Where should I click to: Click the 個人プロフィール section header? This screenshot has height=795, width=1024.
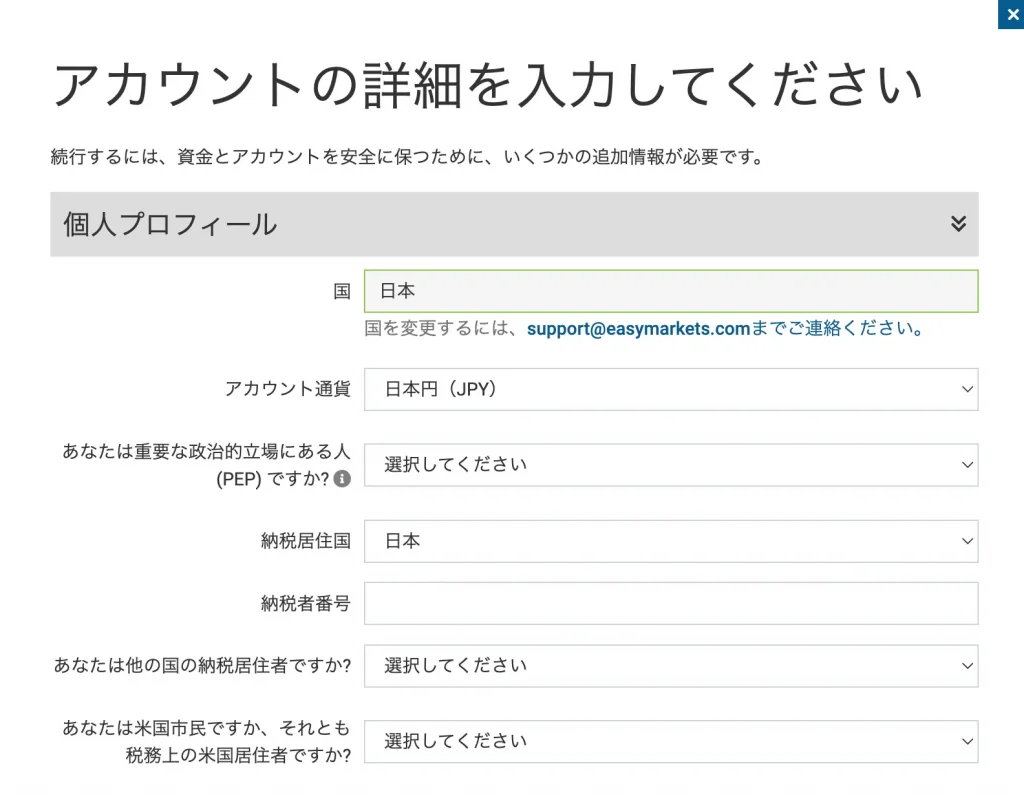click(514, 224)
